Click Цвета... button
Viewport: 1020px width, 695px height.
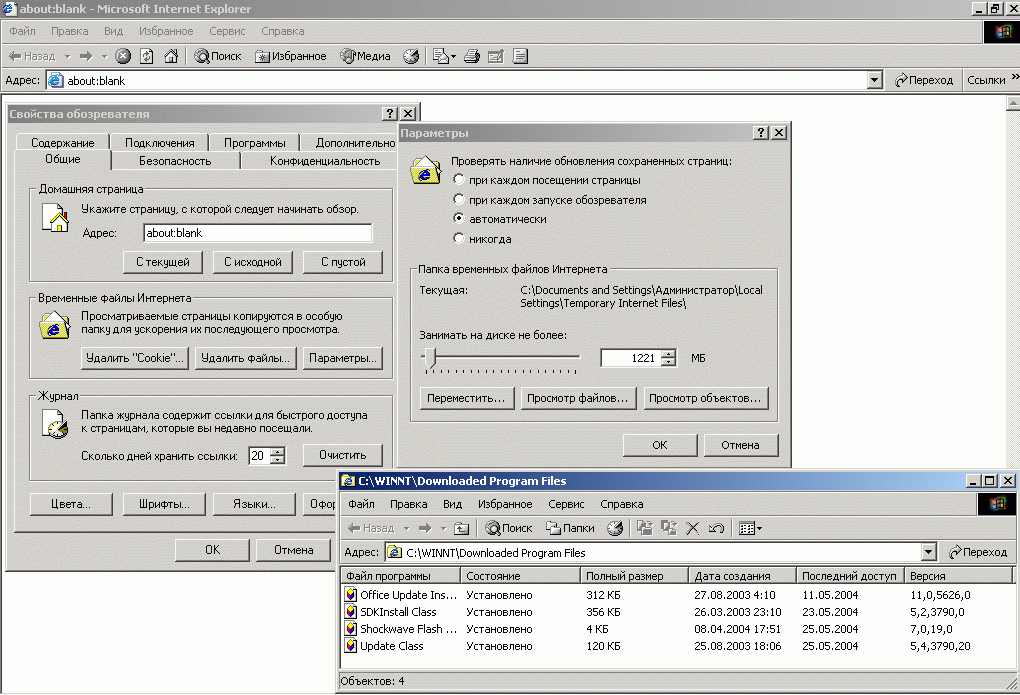tap(71, 504)
